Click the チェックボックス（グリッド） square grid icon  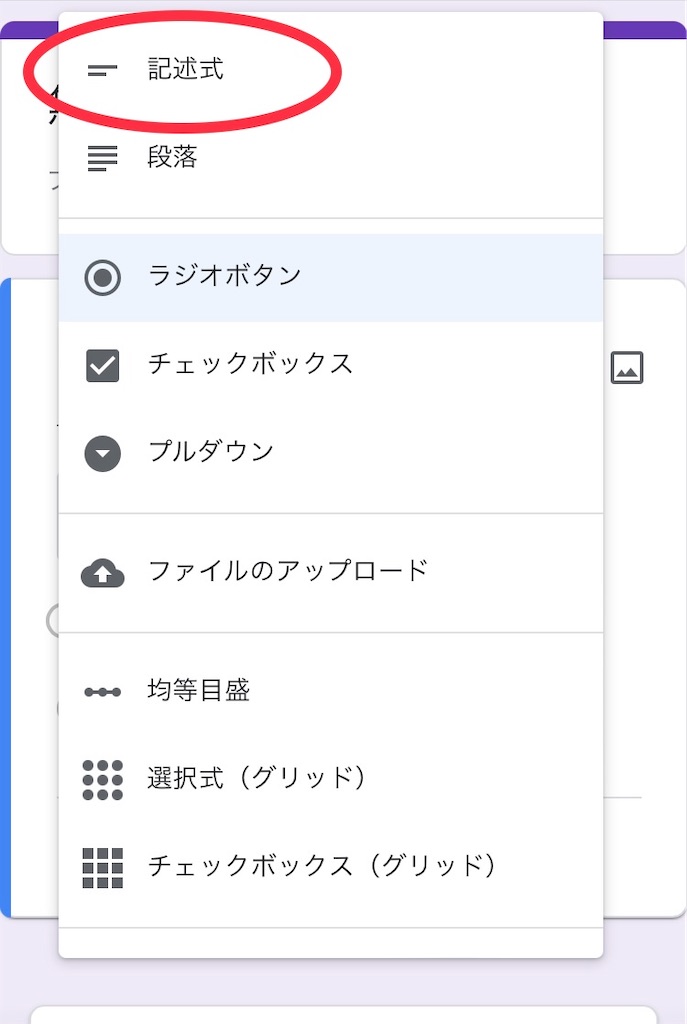(x=101, y=864)
